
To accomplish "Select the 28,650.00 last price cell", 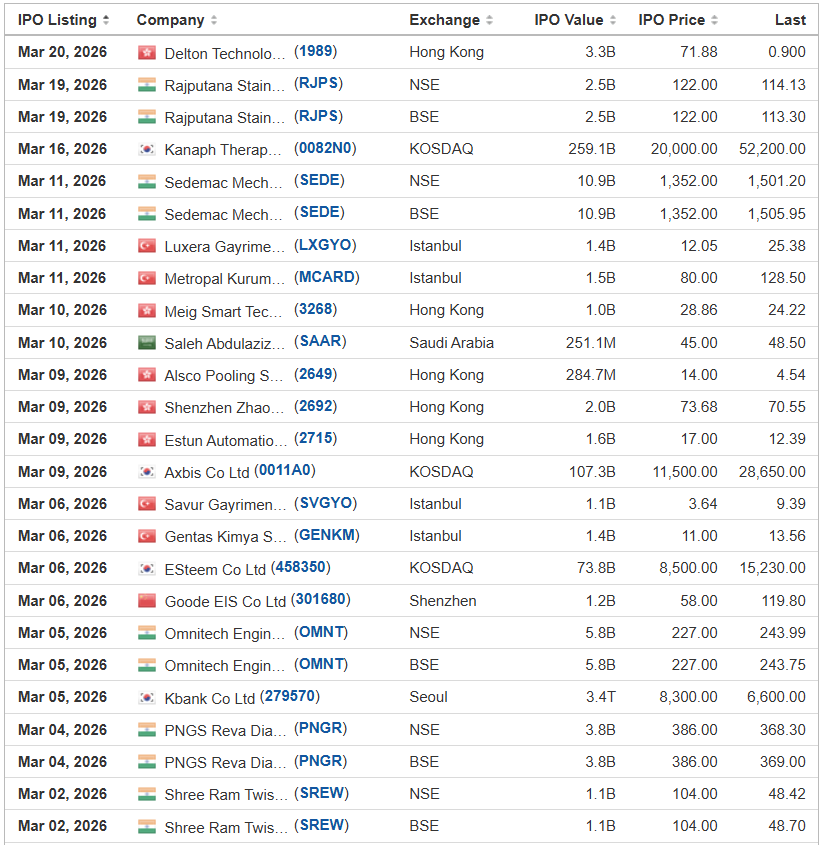I will pyautogui.click(x=772, y=472).
